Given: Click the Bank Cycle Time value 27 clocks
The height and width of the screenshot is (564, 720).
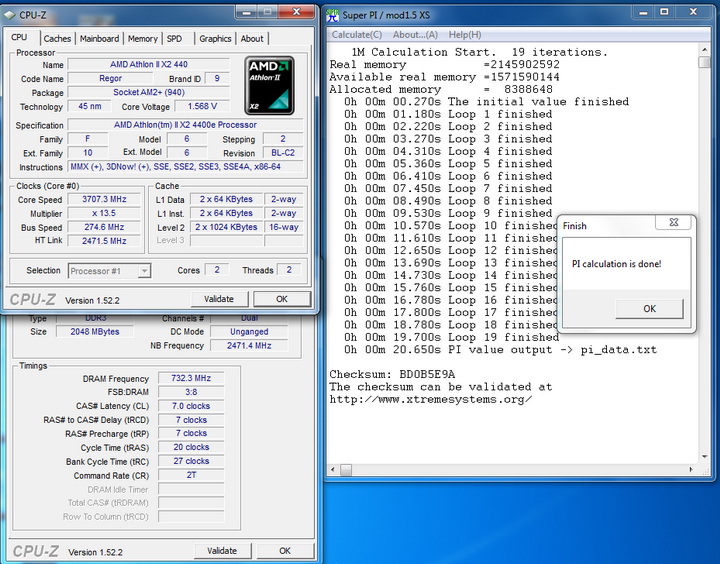Looking at the screenshot, I should pyautogui.click(x=191, y=461).
